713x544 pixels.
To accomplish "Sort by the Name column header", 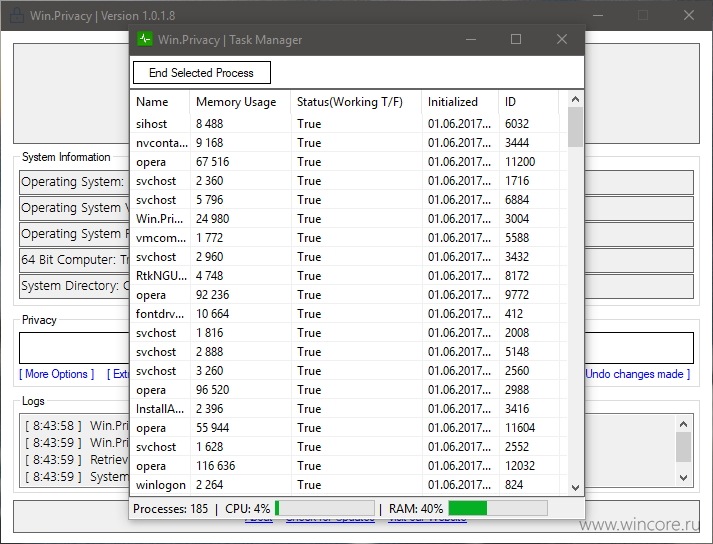I will click(160, 102).
